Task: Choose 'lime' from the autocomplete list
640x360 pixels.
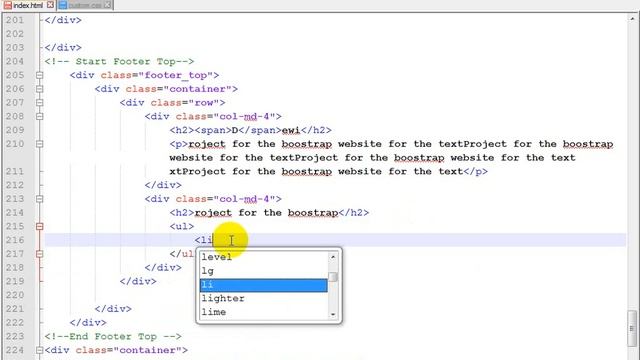Action: [264, 312]
